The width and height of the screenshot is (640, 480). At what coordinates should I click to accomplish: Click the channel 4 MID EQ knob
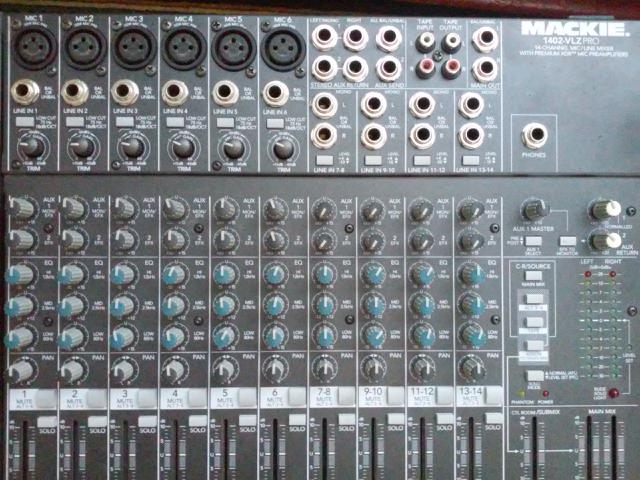173,305
